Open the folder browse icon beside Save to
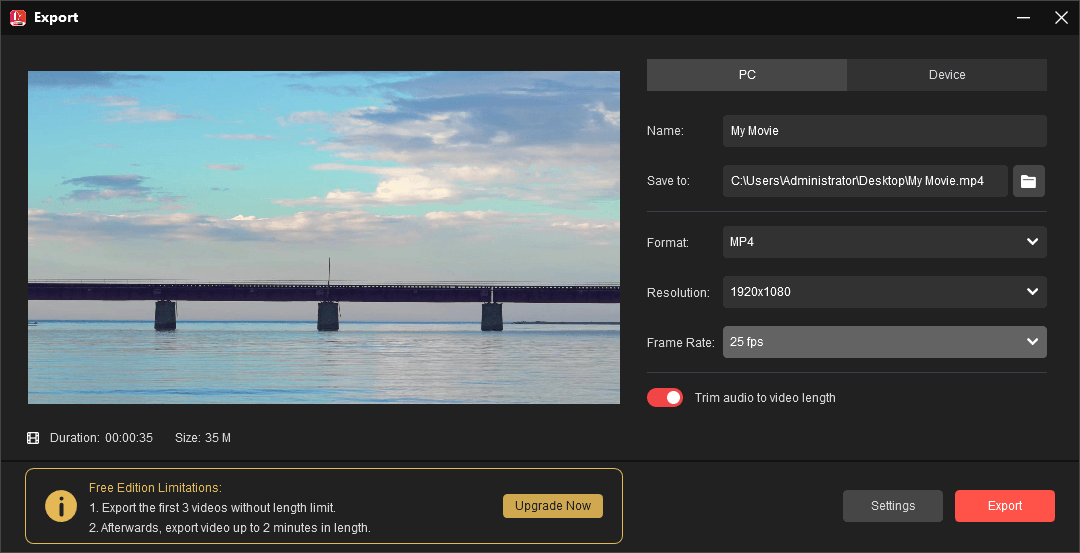The width and height of the screenshot is (1080, 553). [x=1028, y=181]
